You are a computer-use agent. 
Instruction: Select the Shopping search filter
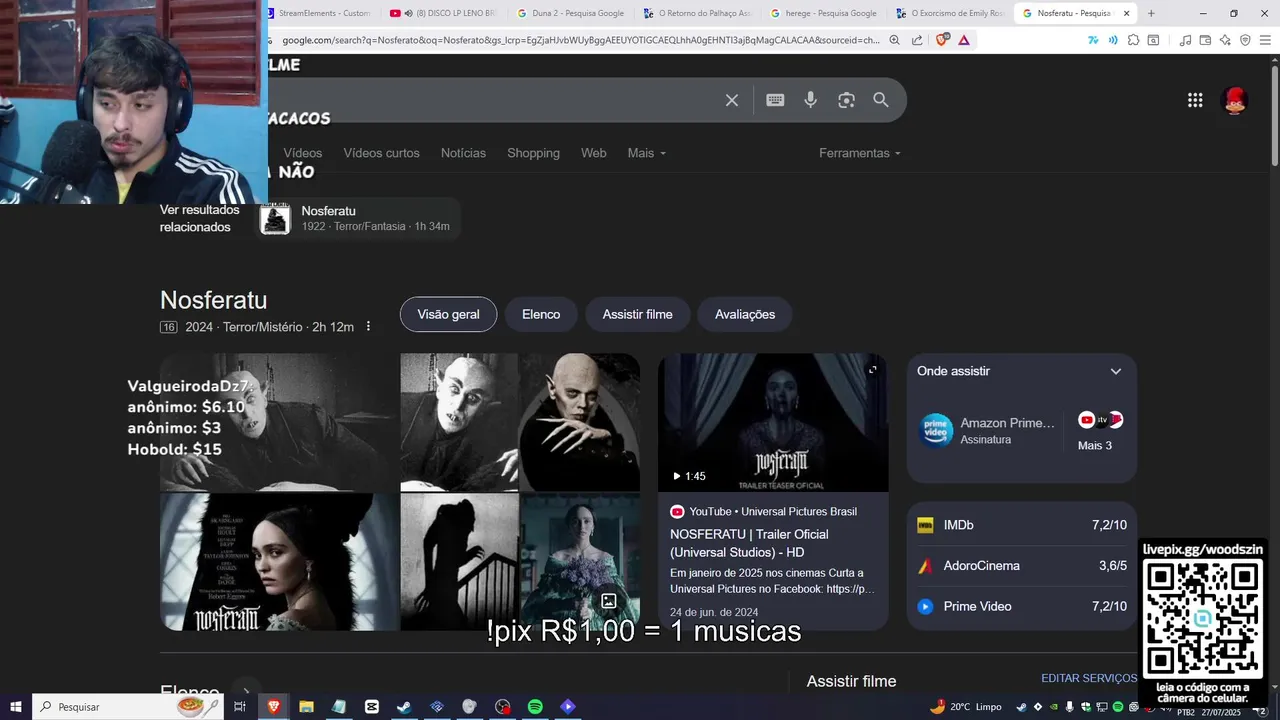tap(533, 153)
